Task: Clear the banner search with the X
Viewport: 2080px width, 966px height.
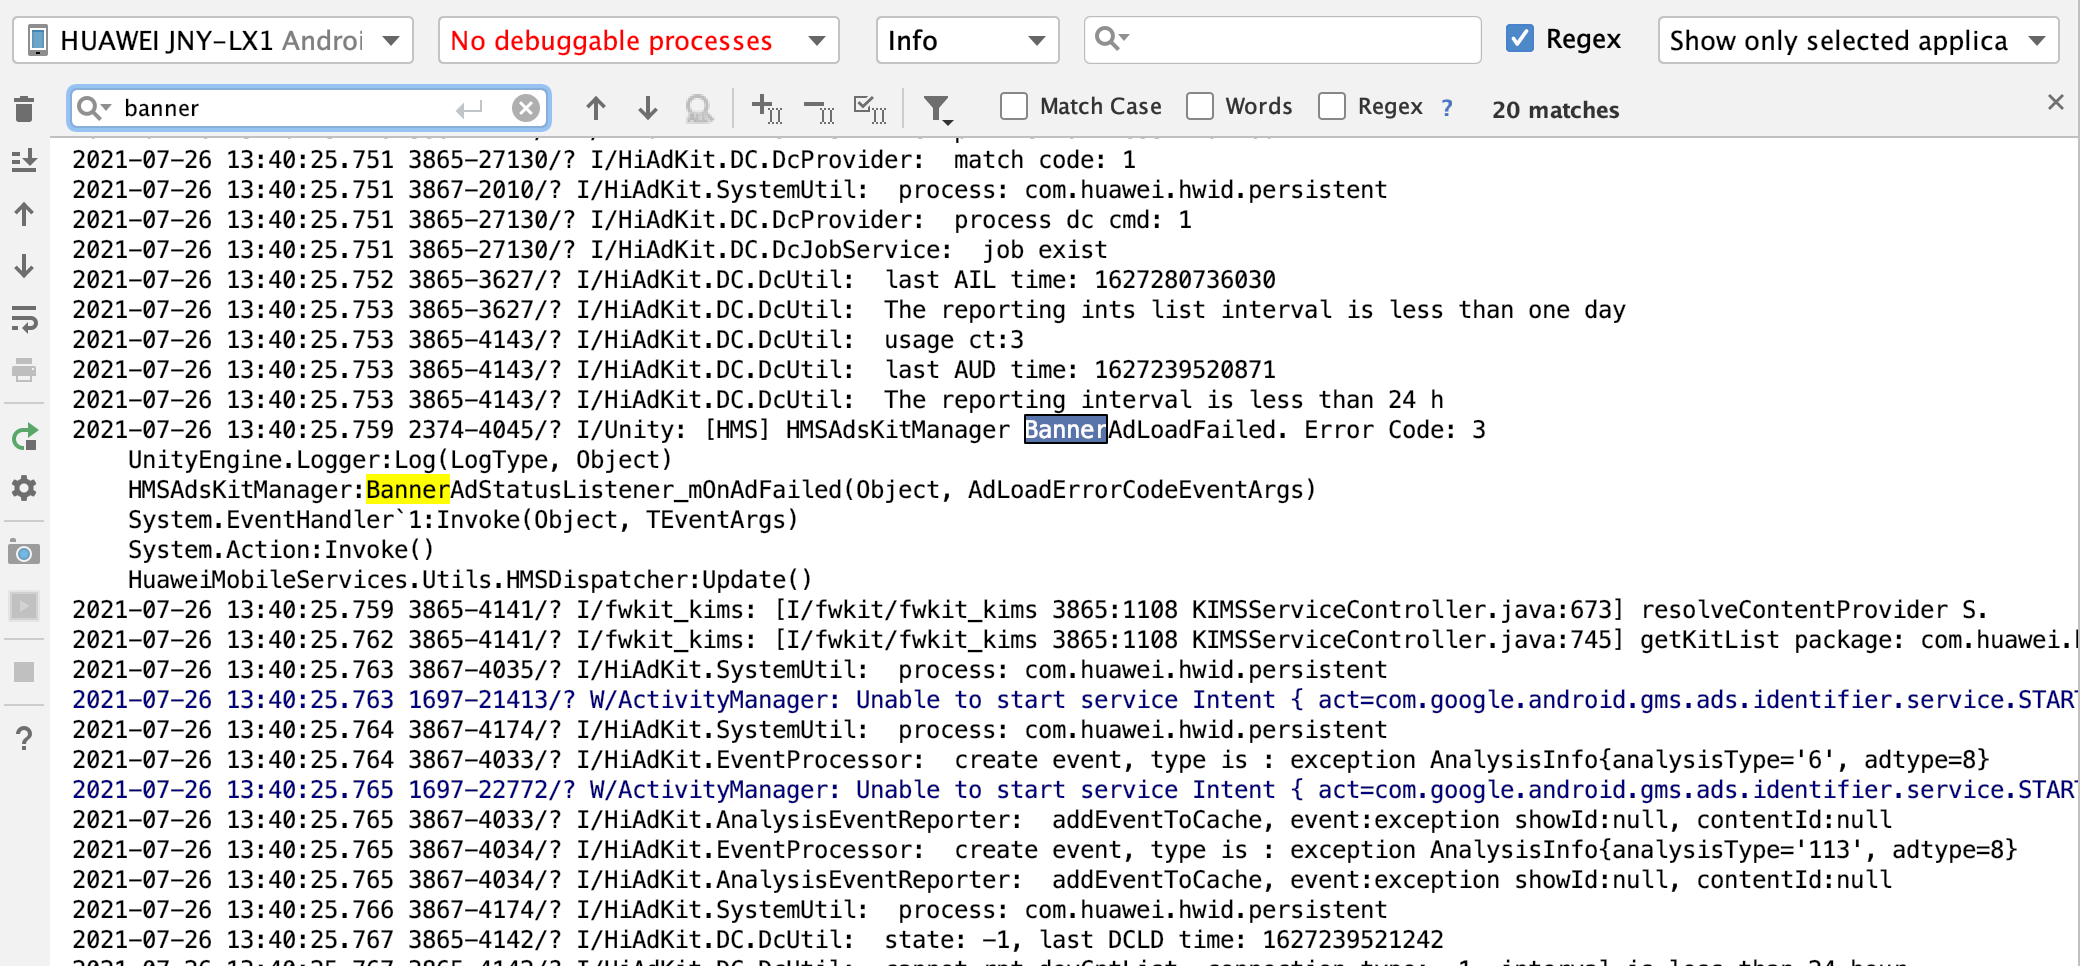Action: point(524,107)
